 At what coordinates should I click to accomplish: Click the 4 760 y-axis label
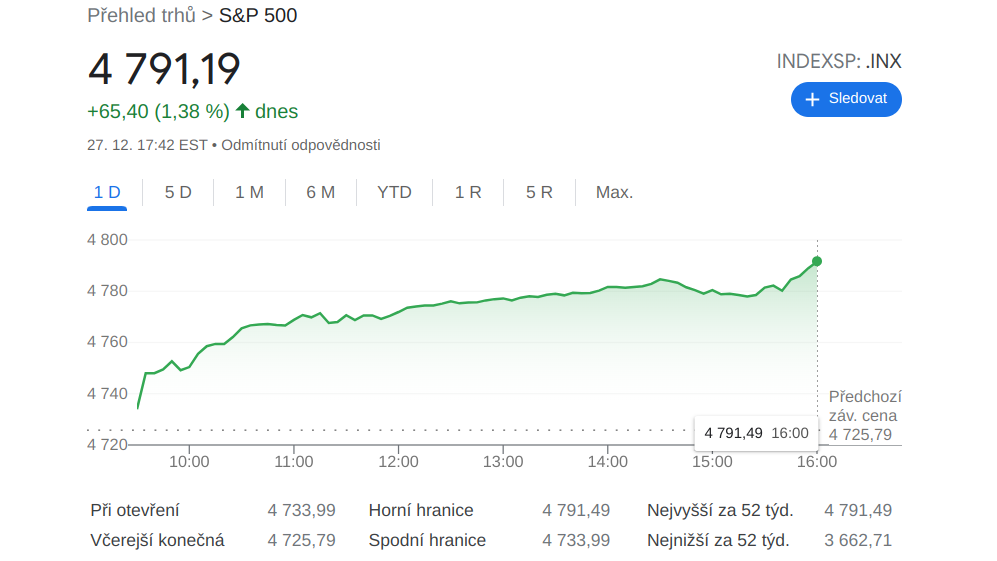tap(107, 342)
